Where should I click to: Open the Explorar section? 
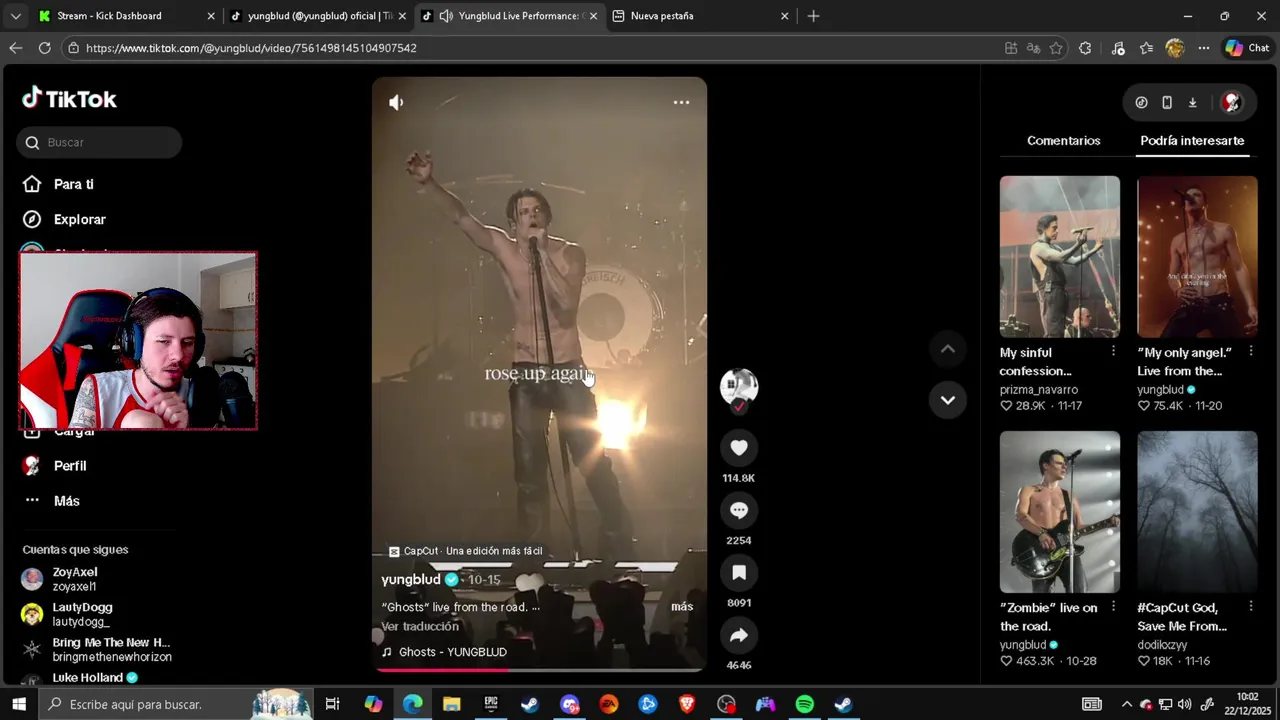click(x=79, y=219)
